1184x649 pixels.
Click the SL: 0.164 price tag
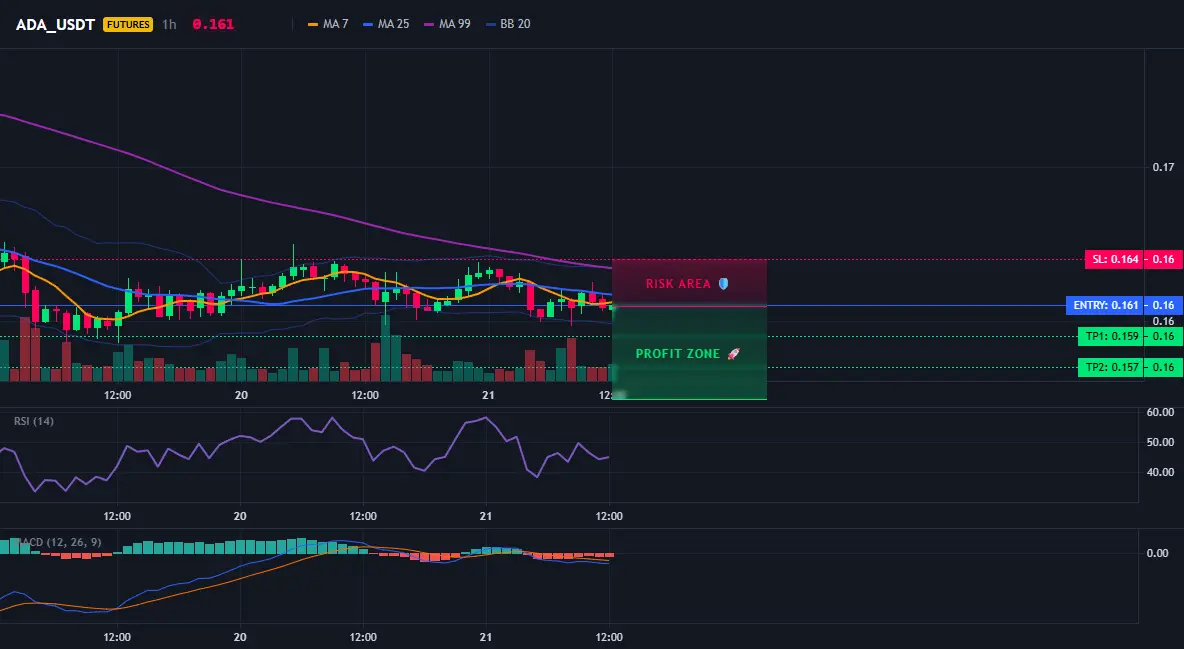(x=1114, y=259)
